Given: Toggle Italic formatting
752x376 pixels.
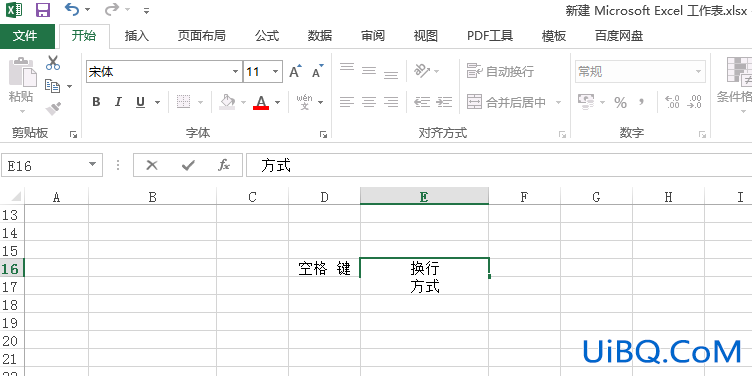Looking at the screenshot, I should pos(118,102).
